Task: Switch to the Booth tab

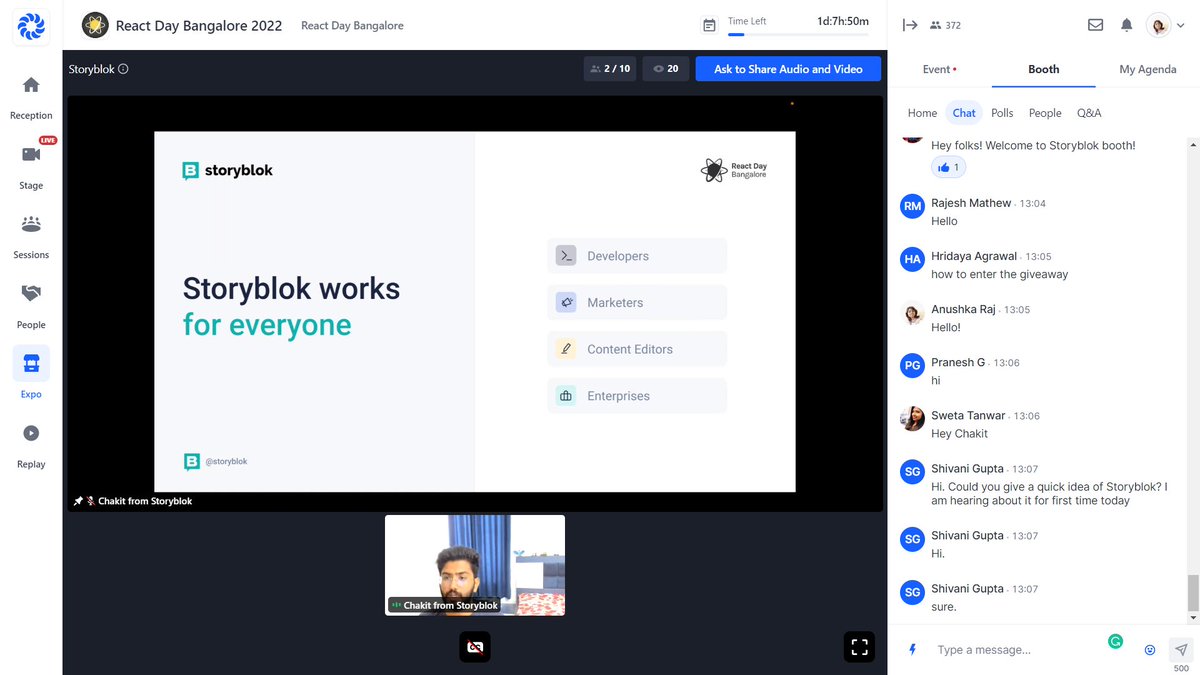Action: pos(1043,69)
